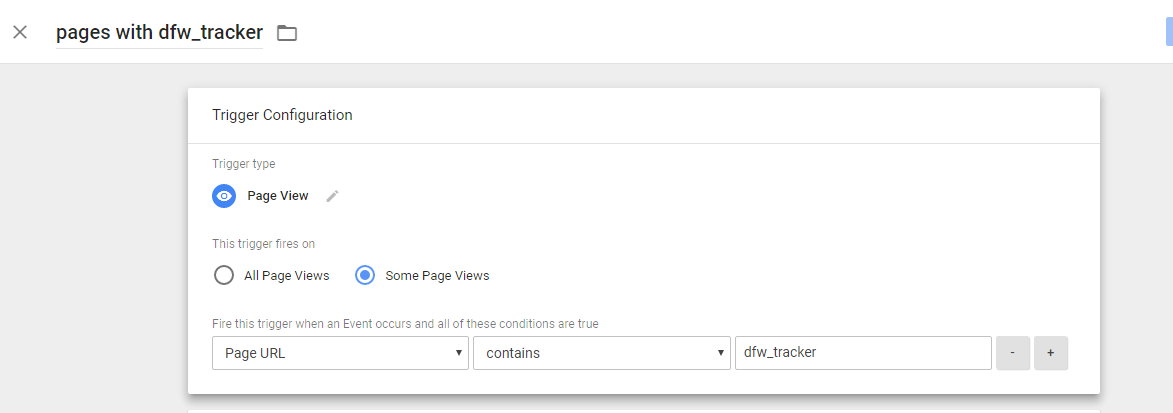Add a condition with the plus button
This screenshot has width=1173, height=413.
pyautogui.click(x=1051, y=353)
